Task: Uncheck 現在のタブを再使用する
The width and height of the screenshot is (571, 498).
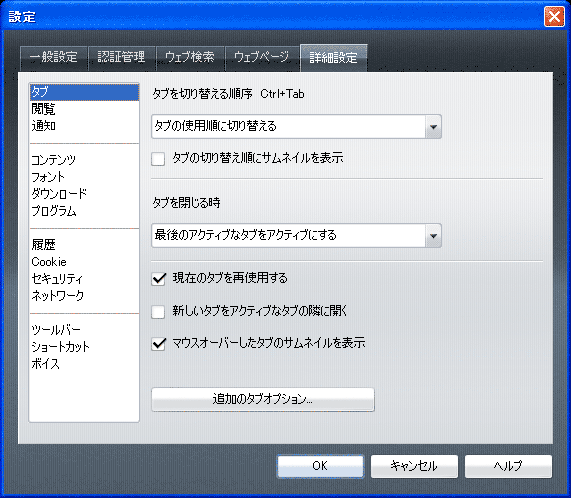Action: (x=158, y=279)
